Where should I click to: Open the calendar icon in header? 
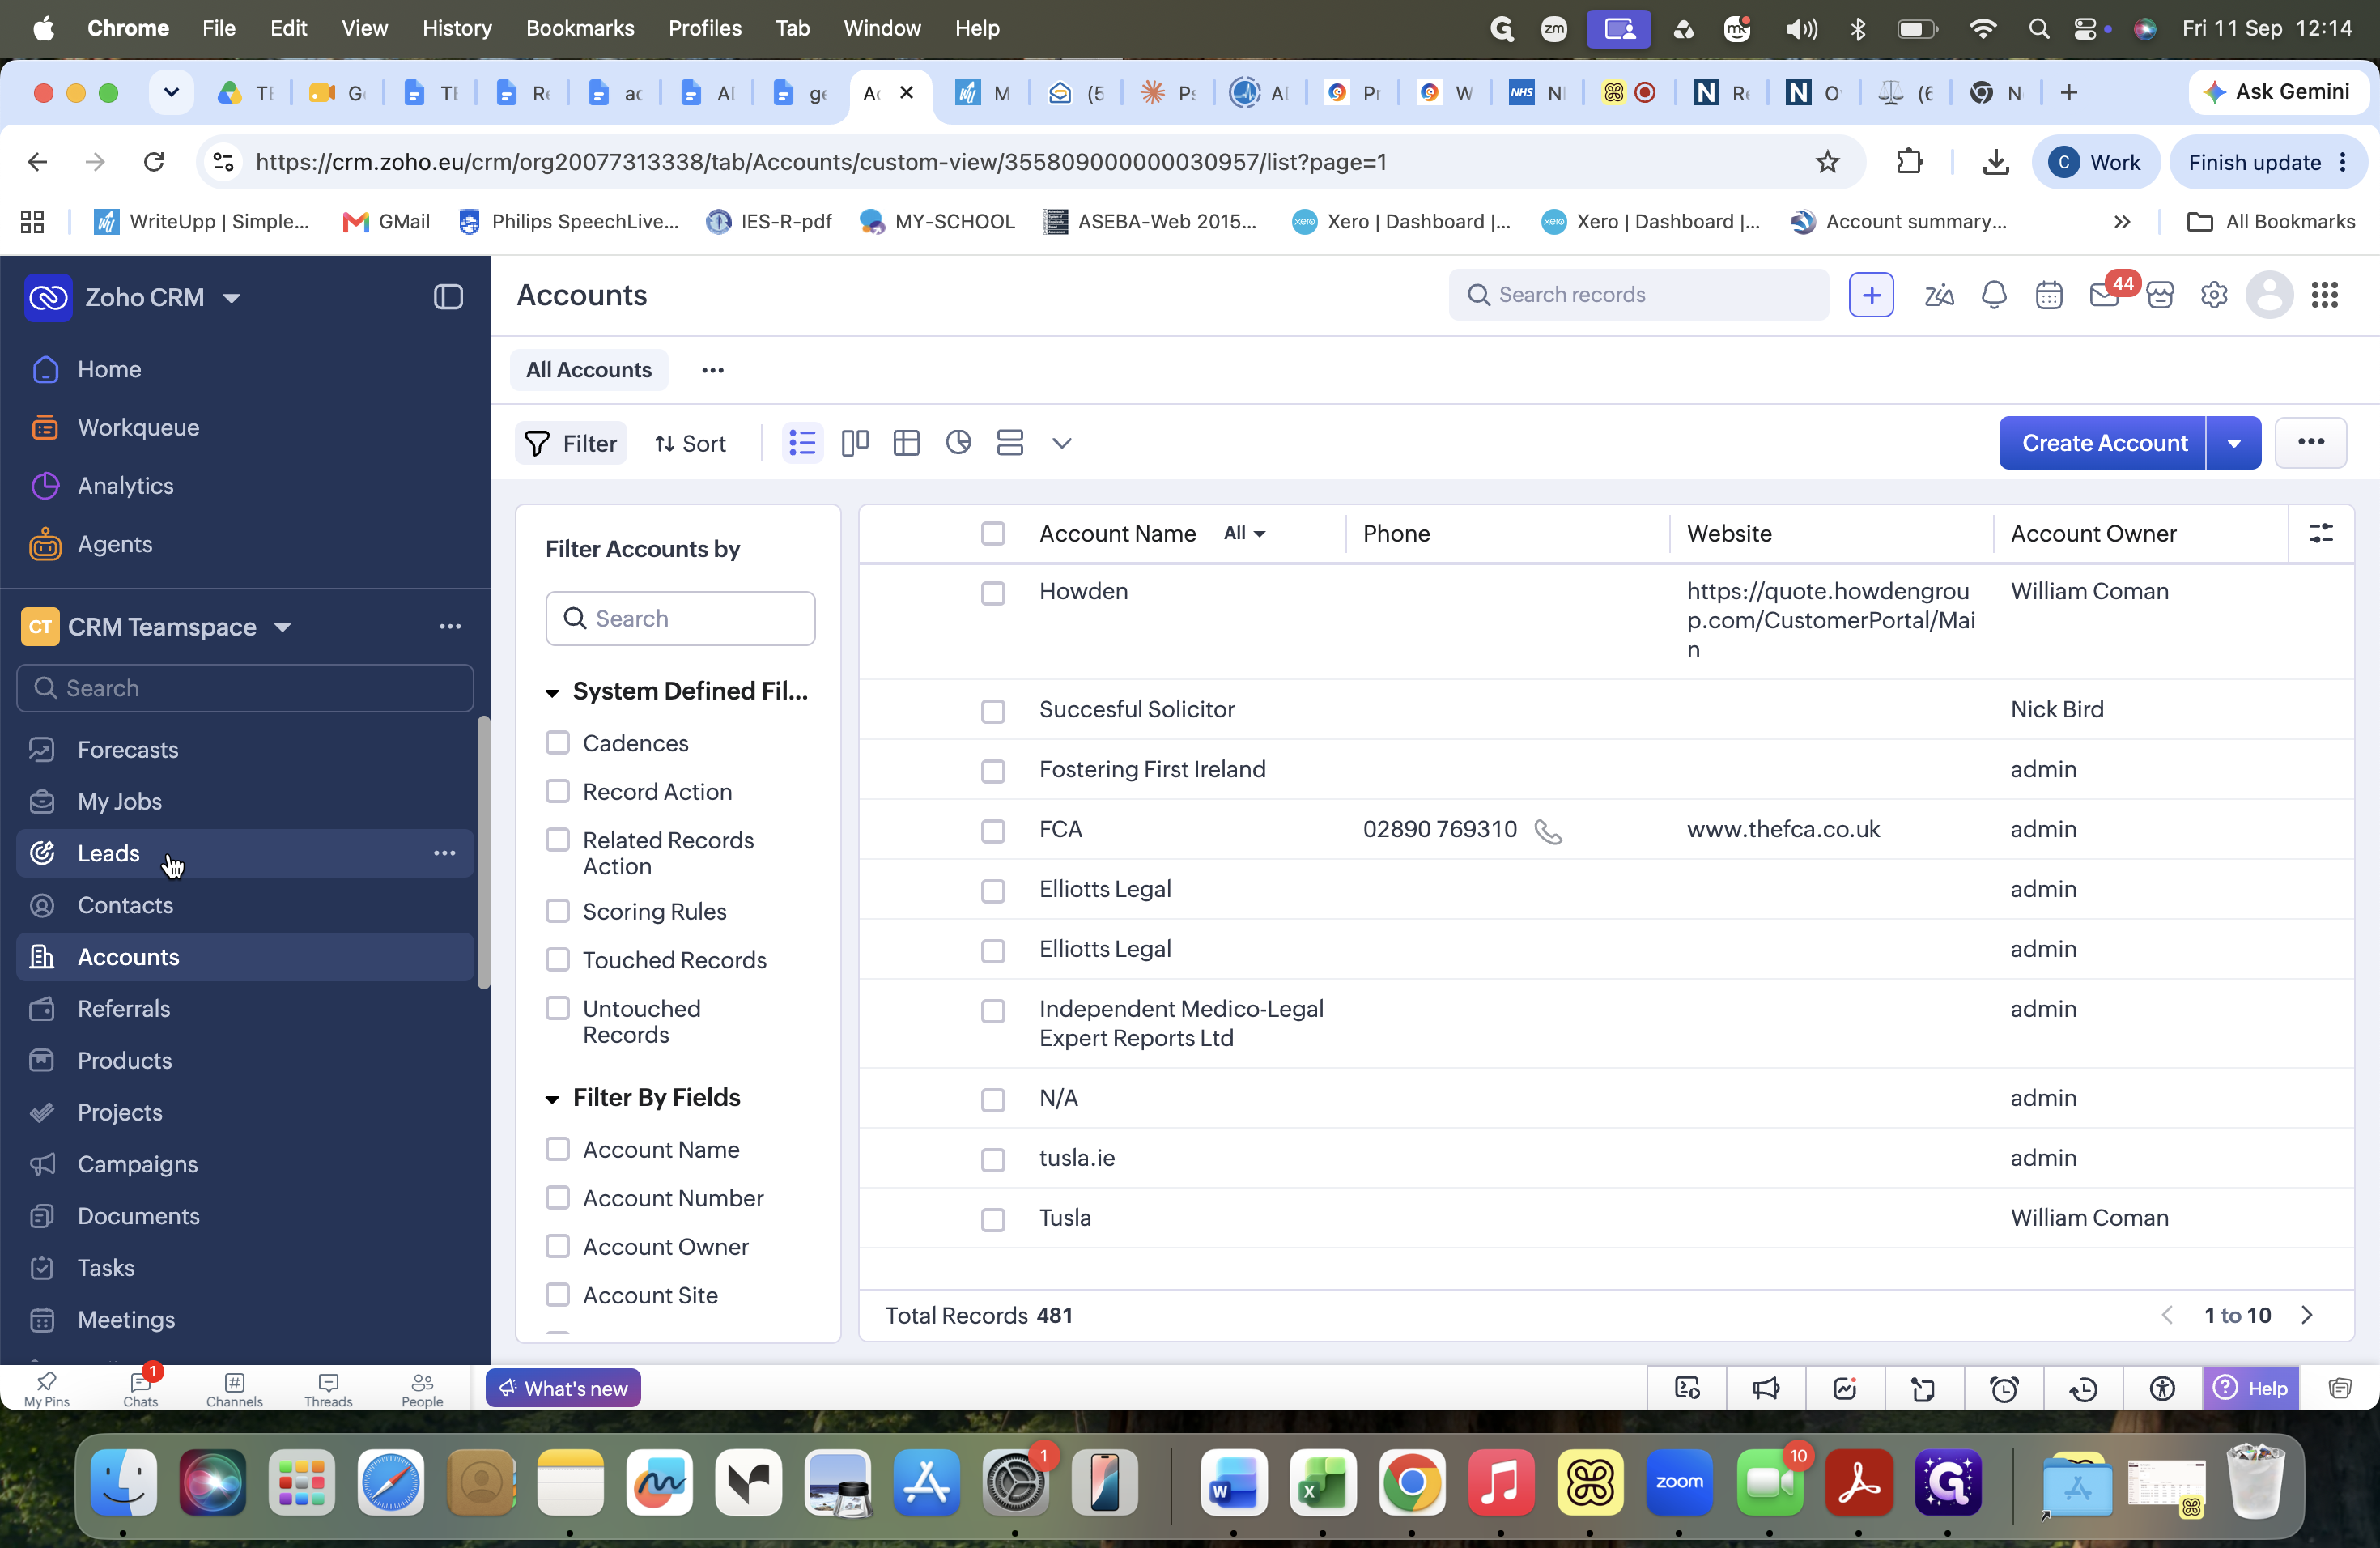point(2048,295)
